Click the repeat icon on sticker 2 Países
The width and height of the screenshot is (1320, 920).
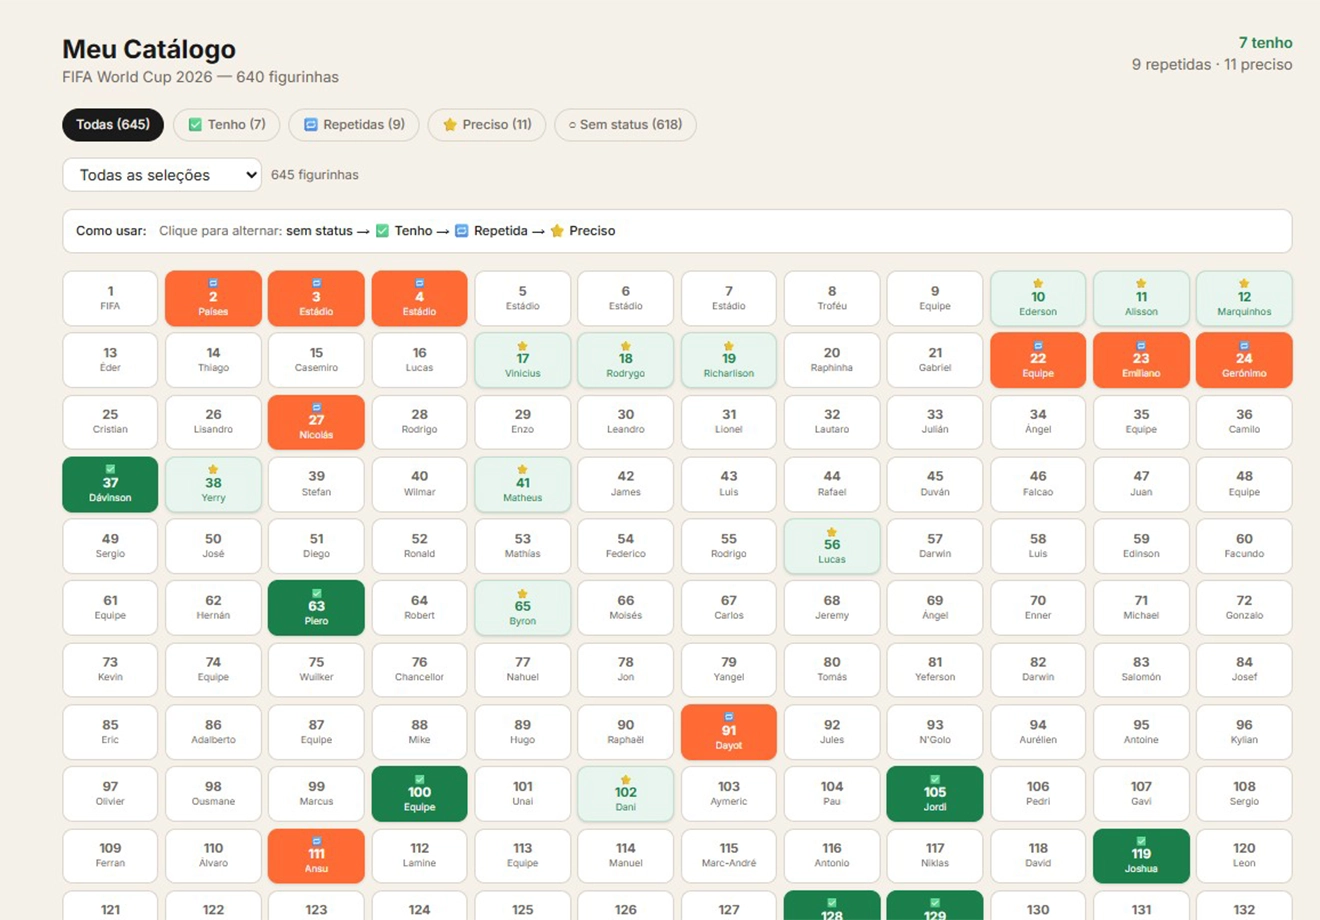pyautogui.click(x=213, y=284)
